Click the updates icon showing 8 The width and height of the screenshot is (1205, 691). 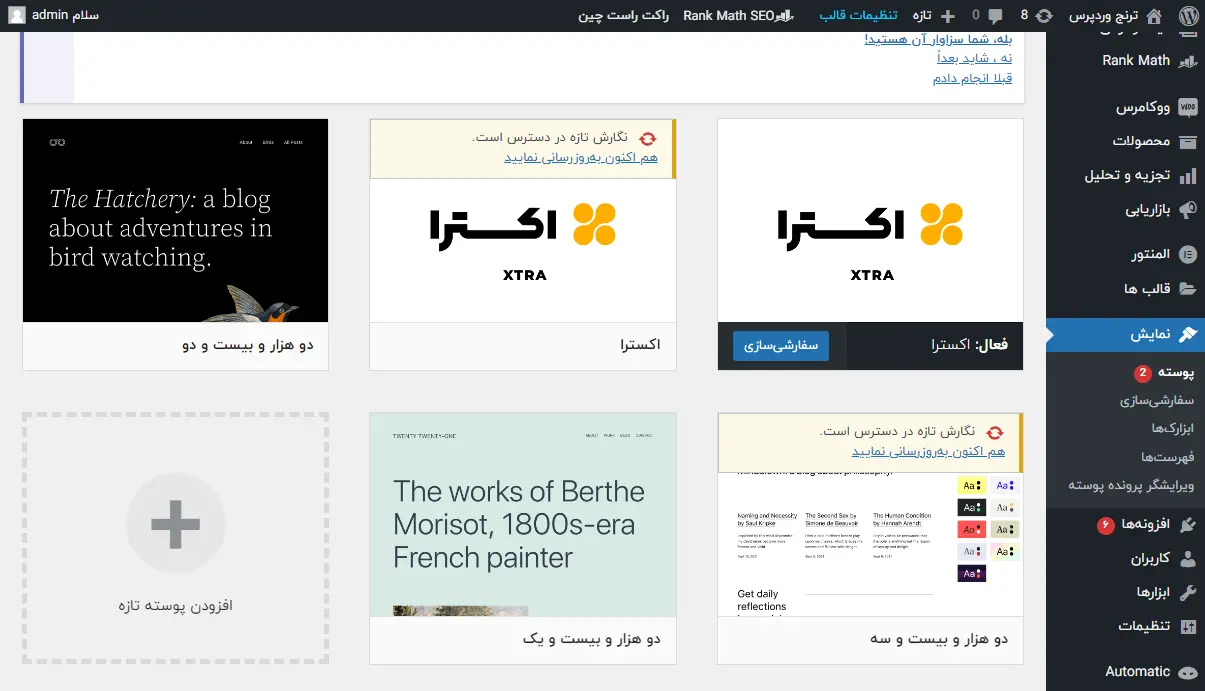click(x=1044, y=16)
